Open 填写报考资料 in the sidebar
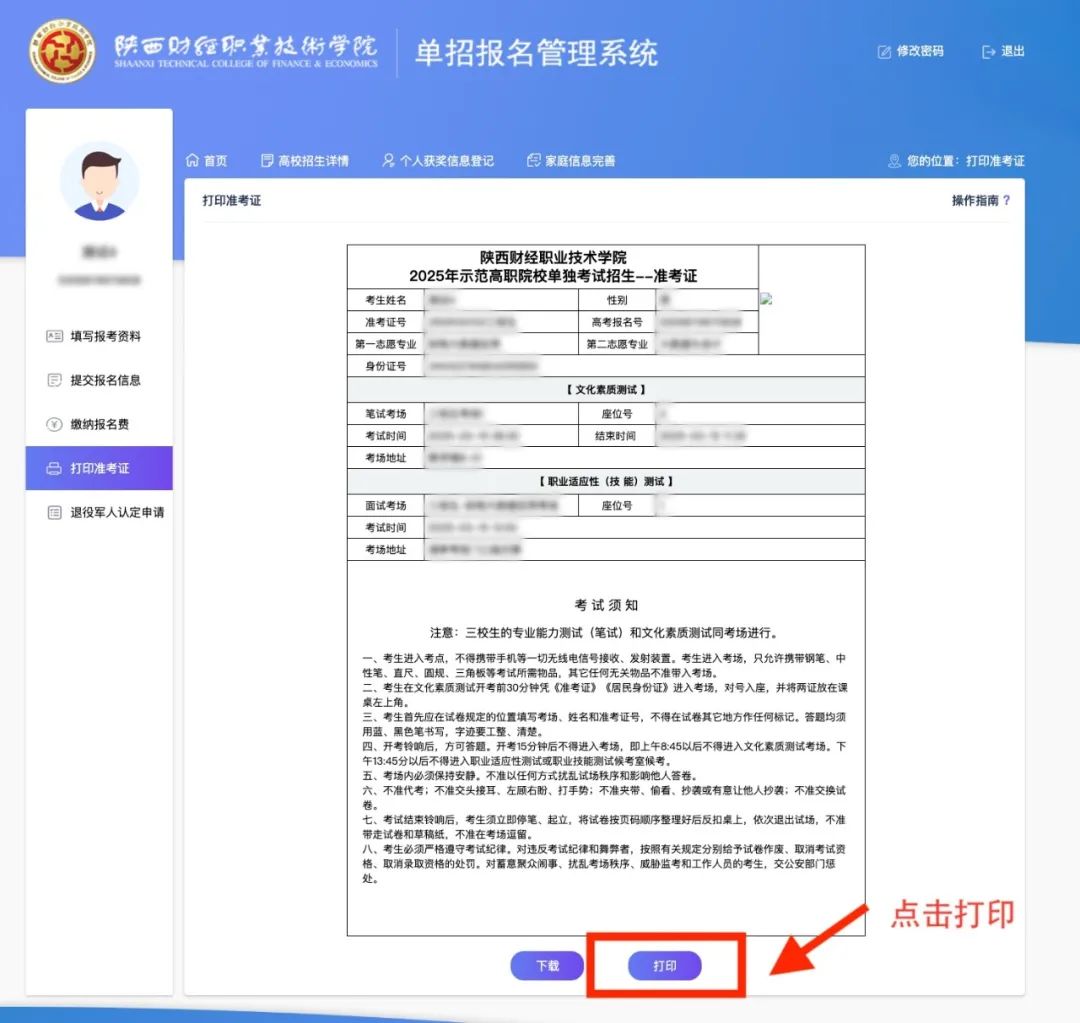 105,336
